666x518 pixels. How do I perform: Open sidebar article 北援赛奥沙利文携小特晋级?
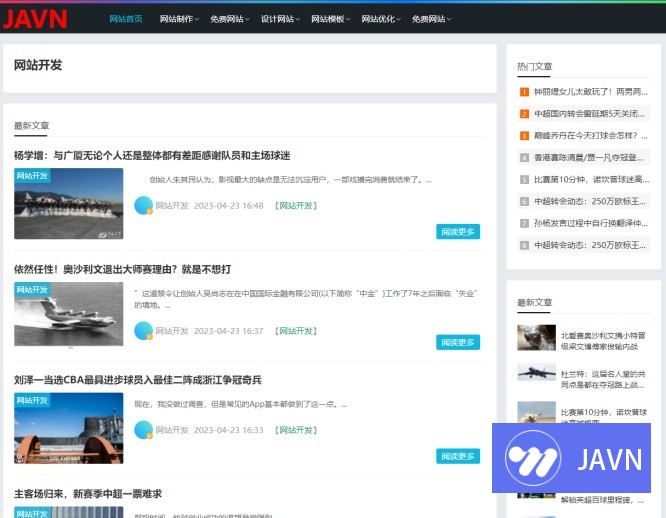(603, 341)
